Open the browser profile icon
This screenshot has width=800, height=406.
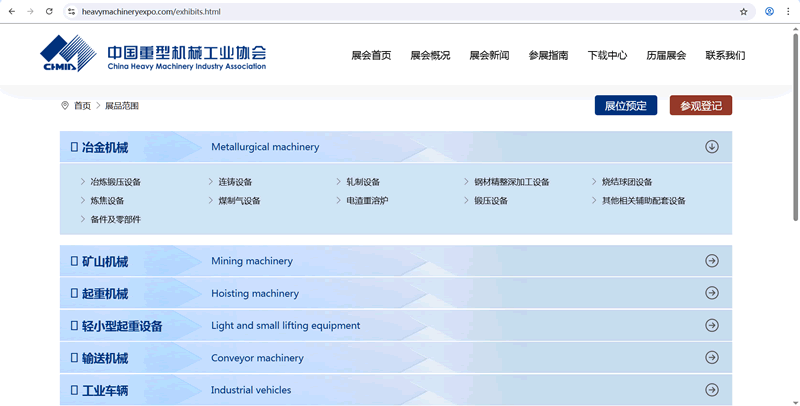click(769, 12)
